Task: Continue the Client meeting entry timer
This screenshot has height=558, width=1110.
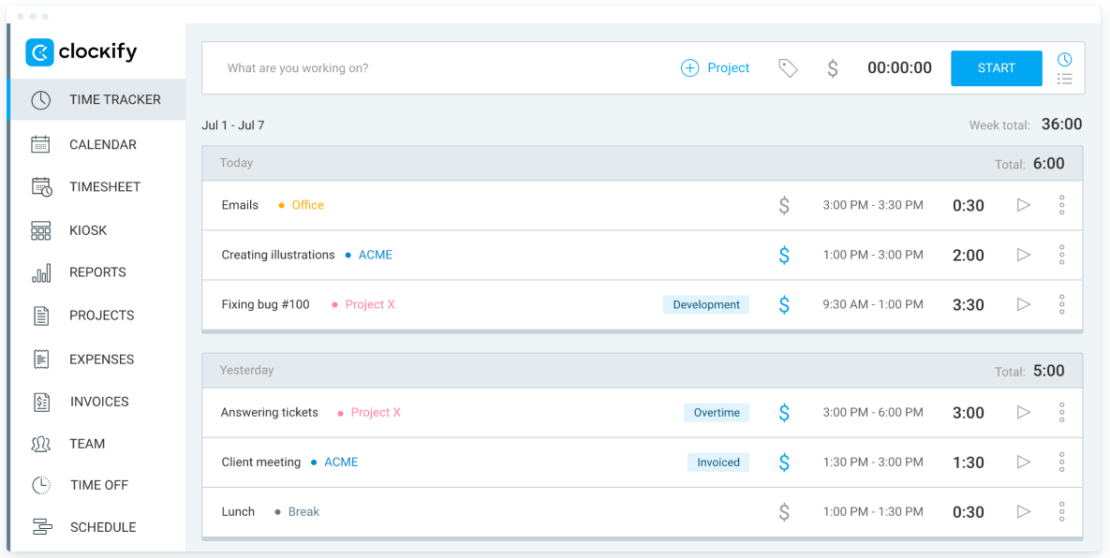Action: tap(1023, 462)
